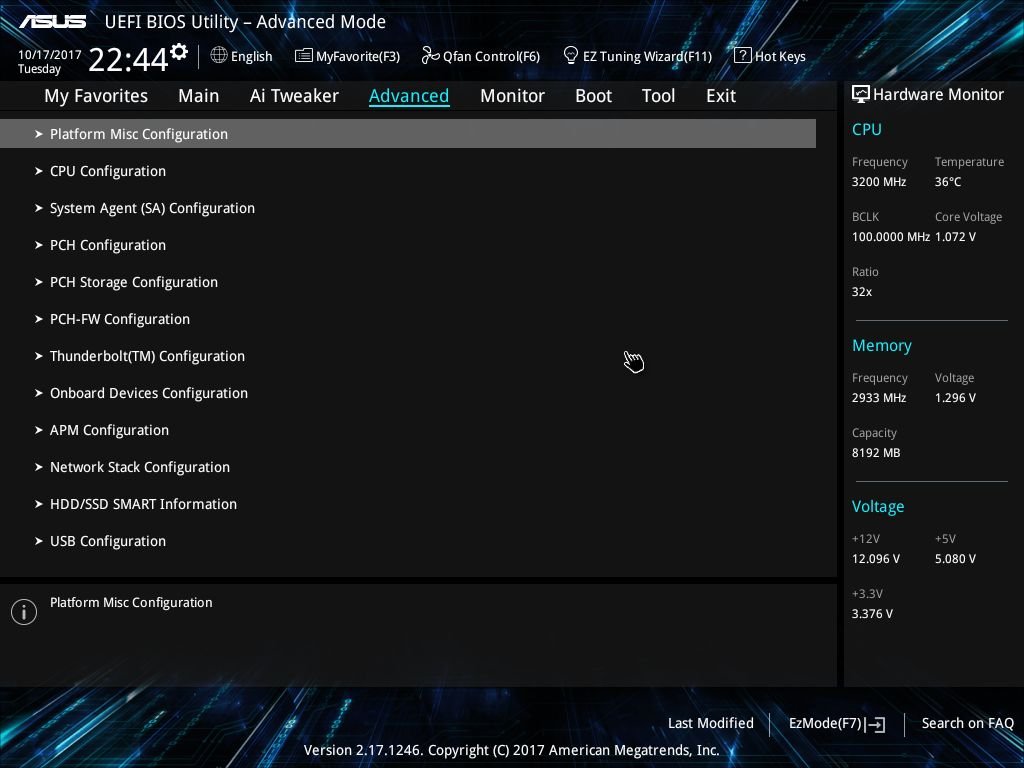Viewport: 1024px width, 768px height.
Task: Expand arrow beside PCH-FW Configuration
Action: pyautogui.click(x=39, y=319)
